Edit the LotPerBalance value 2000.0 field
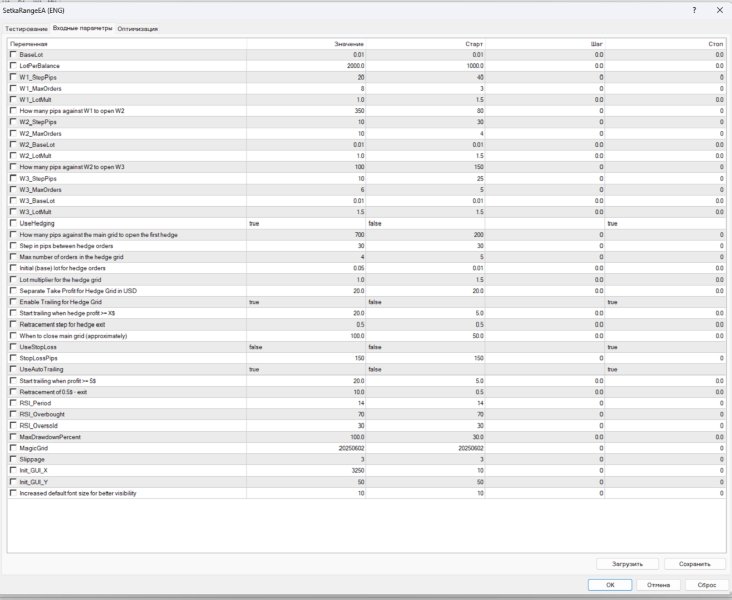Screen dimensions: 732x600 click(x=306, y=66)
